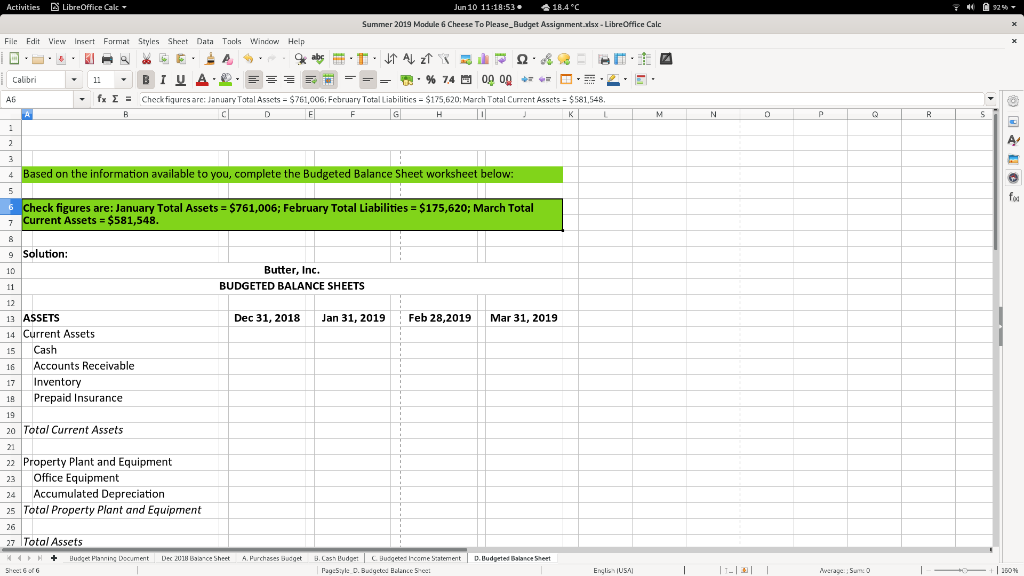This screenshot has height=576, width=1024.
Task: Toggle italic formatting
Action: coord(163,80)
